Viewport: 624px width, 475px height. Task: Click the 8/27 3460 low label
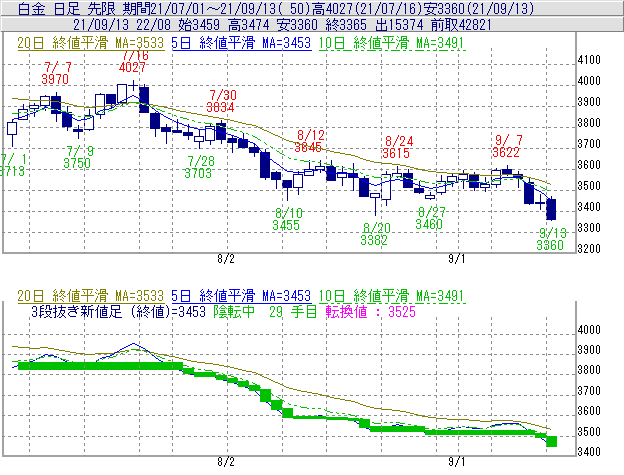click(x=430, y=218)
